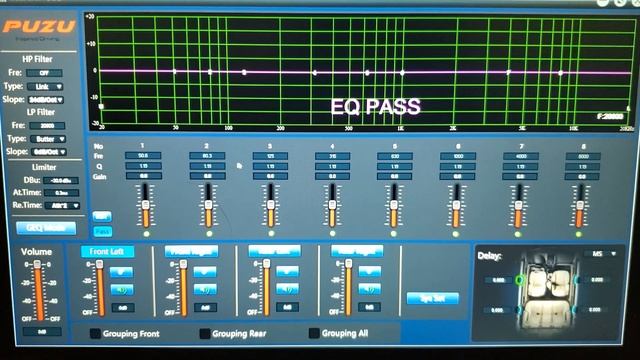Click Rear Right's lower blue button
This screenshot has width=640, height=360.
pos(369,289)
